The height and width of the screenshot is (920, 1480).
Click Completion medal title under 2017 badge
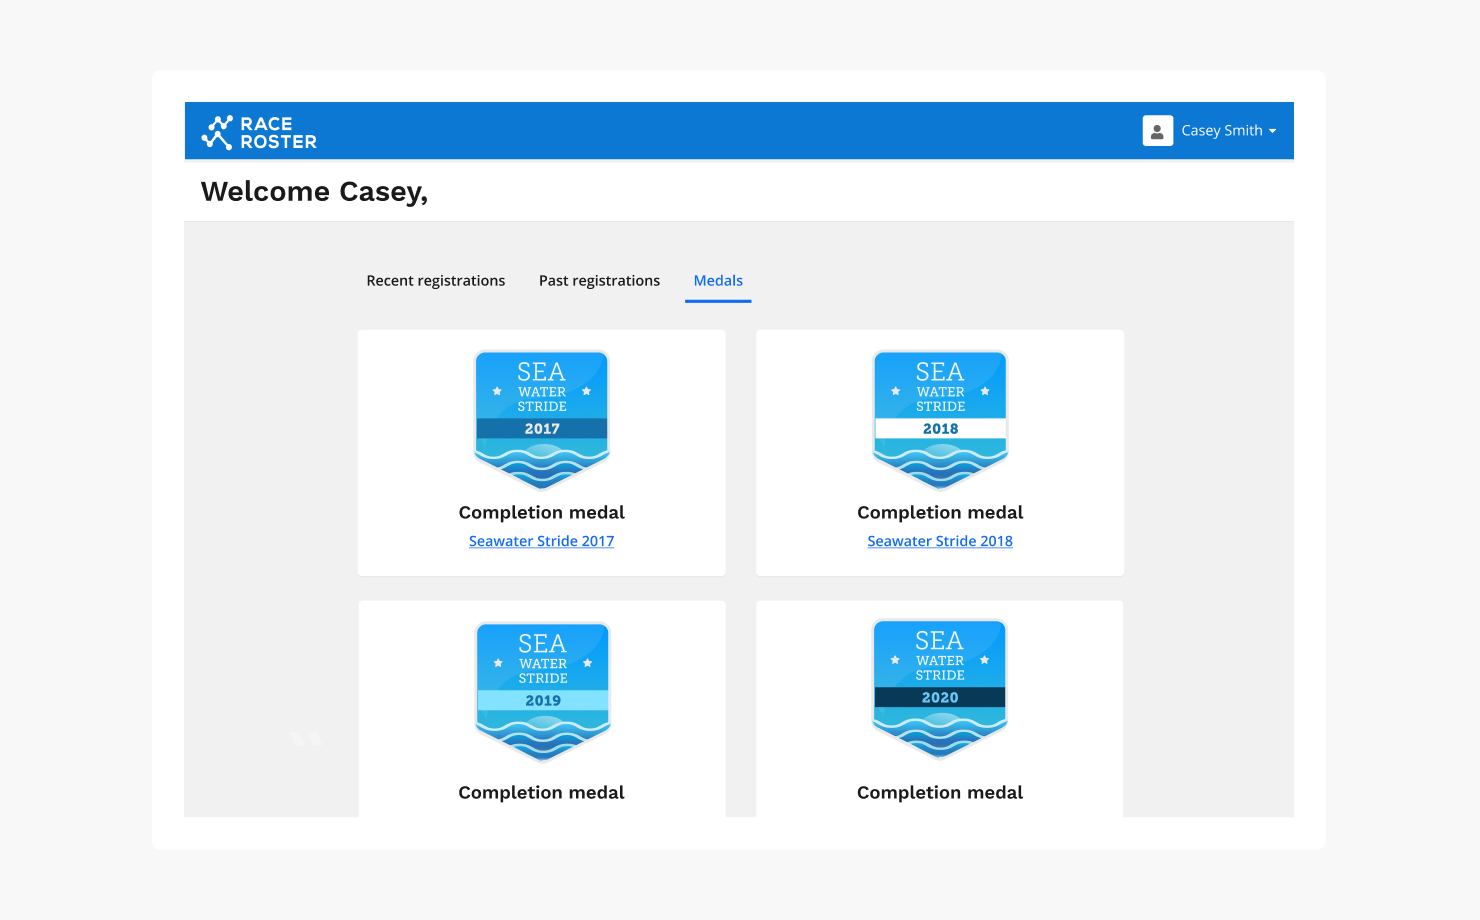point(541,512)
